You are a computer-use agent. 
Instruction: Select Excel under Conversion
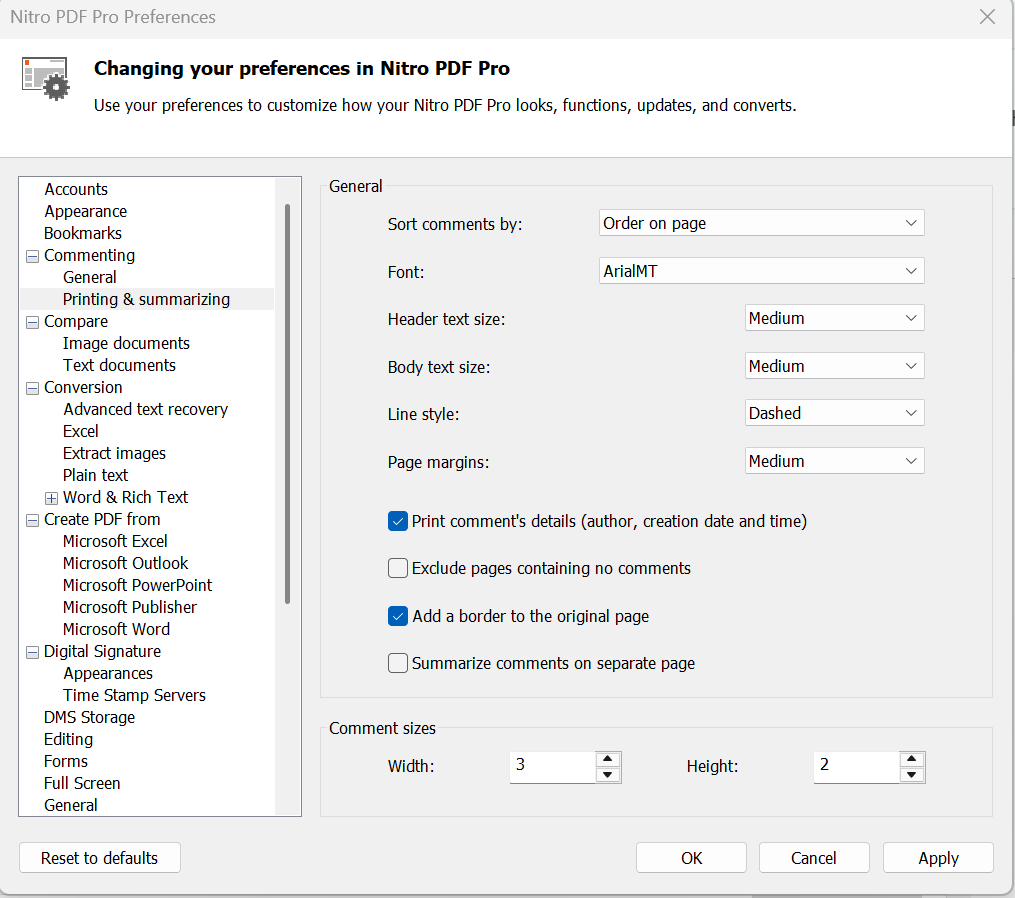pos(81,431)
